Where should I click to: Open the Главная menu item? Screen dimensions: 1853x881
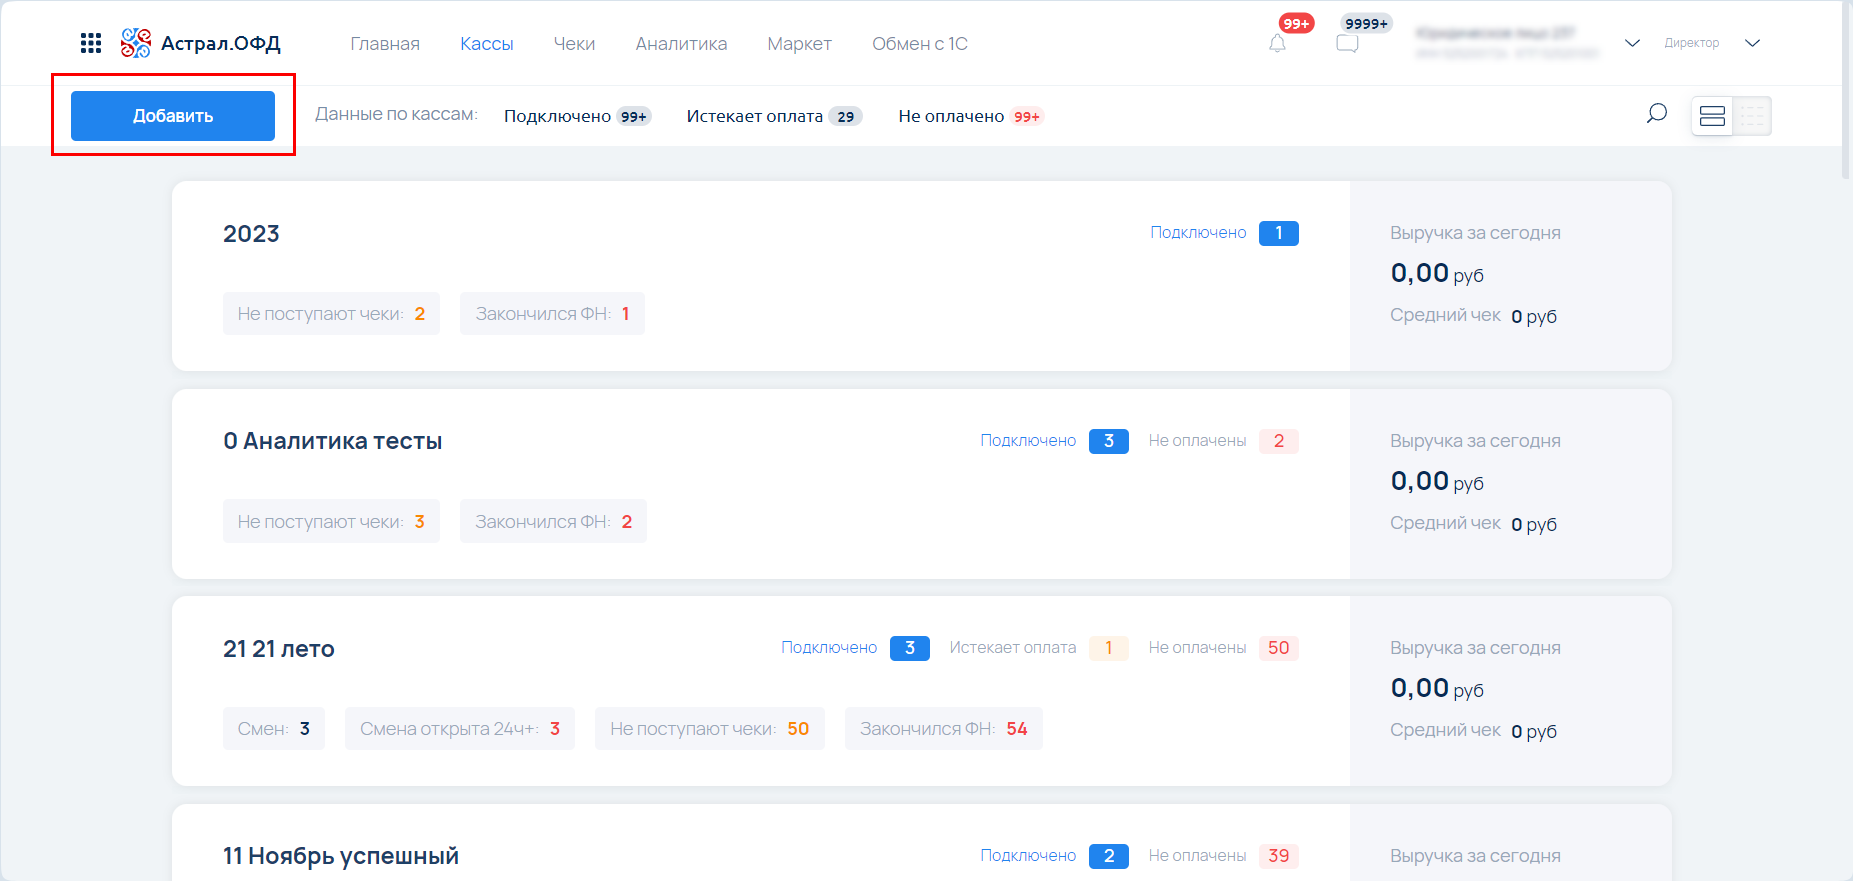tap(385, 44)
